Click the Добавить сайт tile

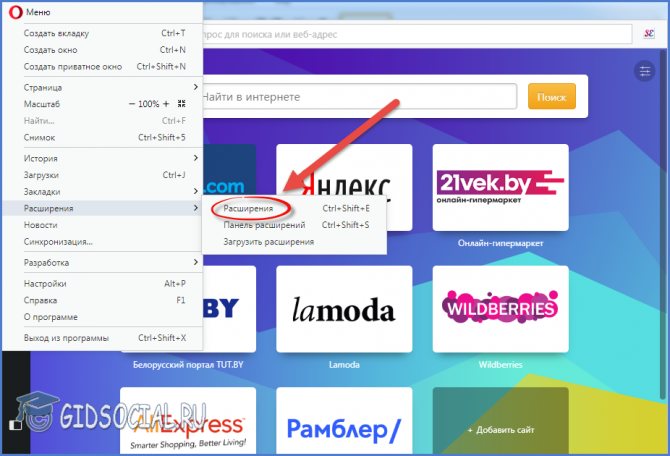coord(500,421)
